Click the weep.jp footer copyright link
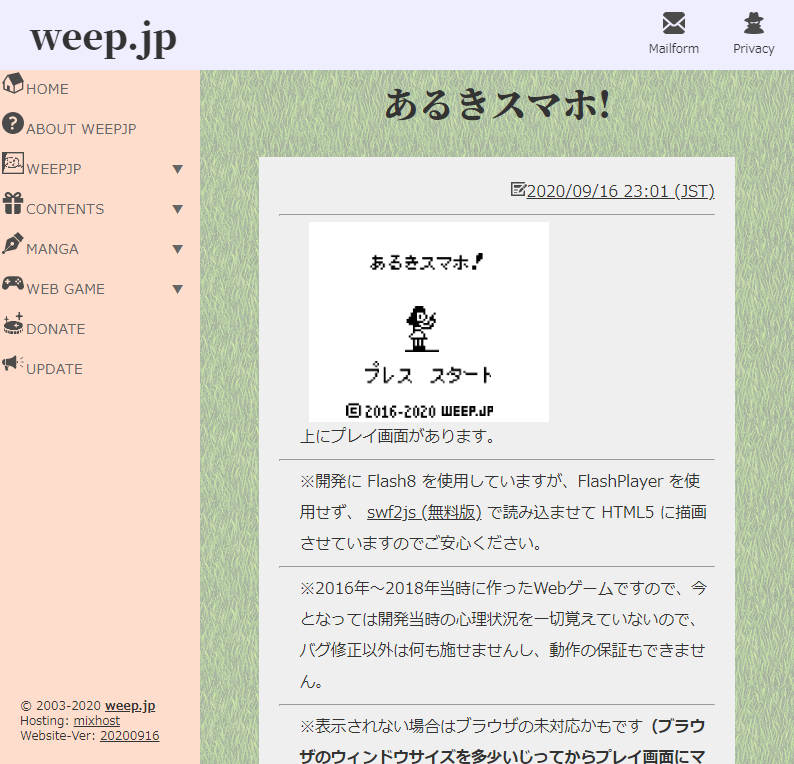 [x=130, y=706]
